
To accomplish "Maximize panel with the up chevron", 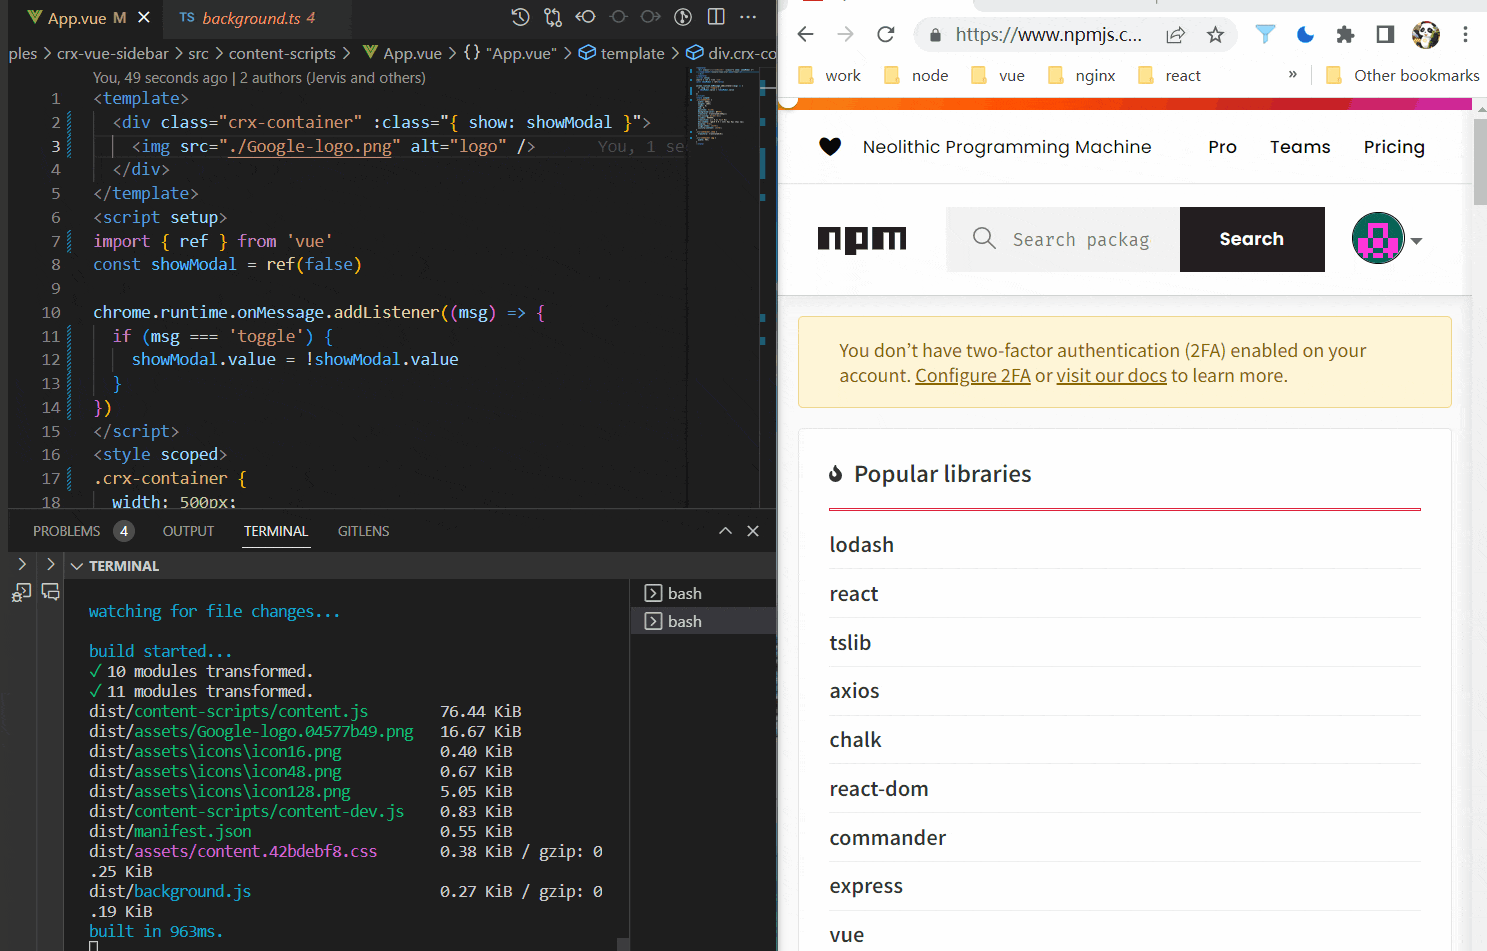I will click(725, 531).
